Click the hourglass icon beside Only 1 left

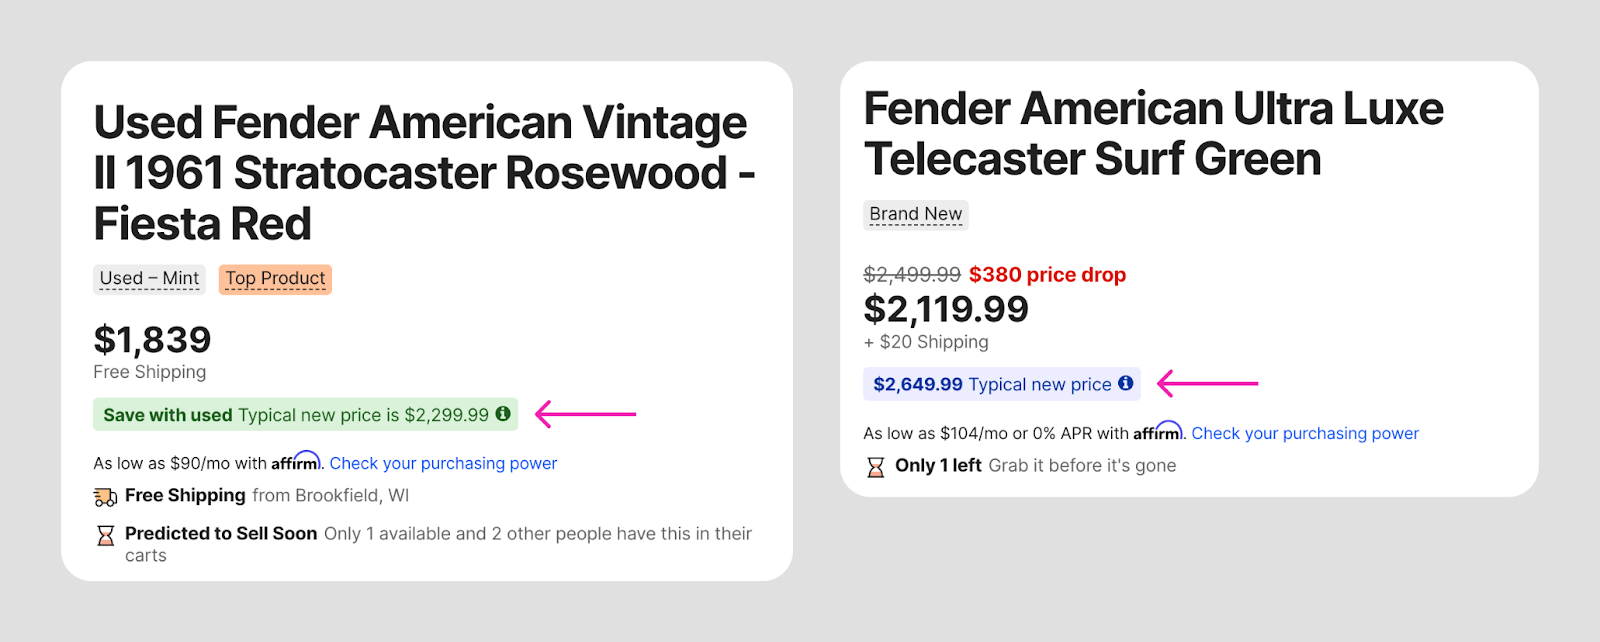[x=875, y=467]
